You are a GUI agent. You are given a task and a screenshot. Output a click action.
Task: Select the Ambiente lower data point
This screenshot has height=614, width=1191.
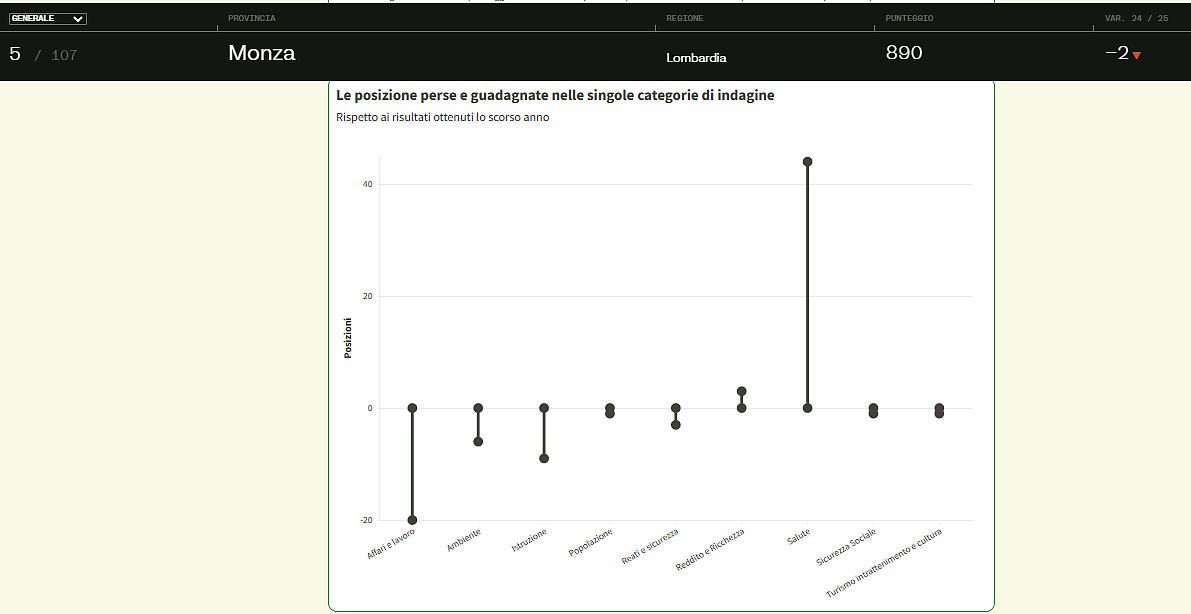[x=478, y=441]
